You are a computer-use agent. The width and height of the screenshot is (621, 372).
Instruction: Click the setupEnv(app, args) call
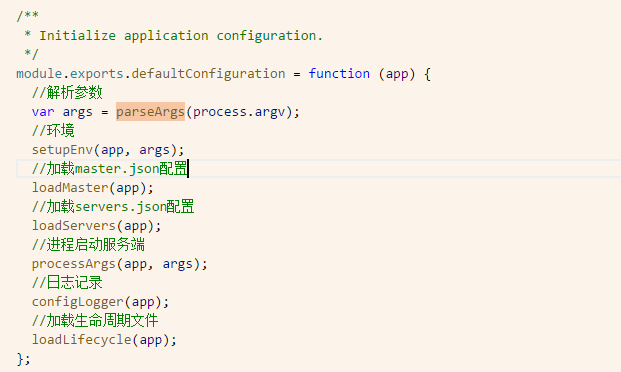[x=108, y=150]
